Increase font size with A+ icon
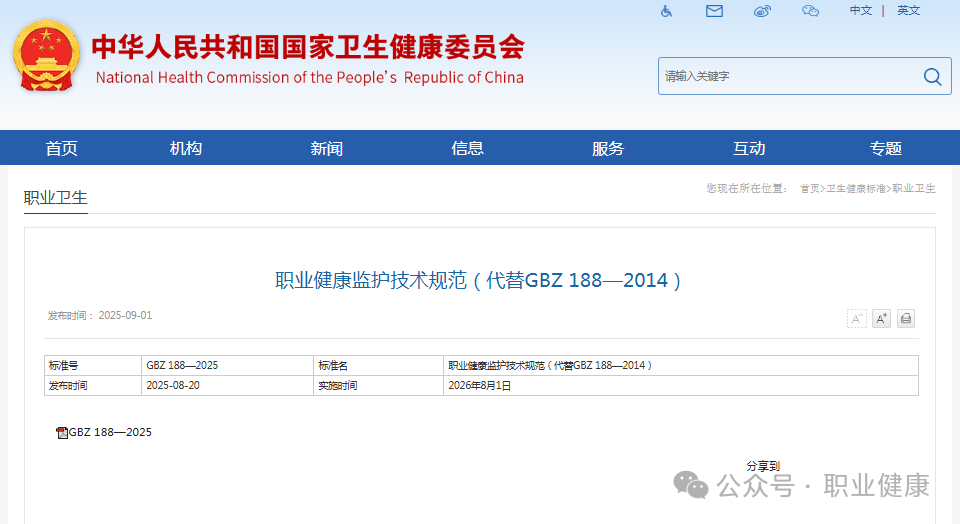Image resolution: width=960 pixels, height=524 pixels. coord(881,319)
